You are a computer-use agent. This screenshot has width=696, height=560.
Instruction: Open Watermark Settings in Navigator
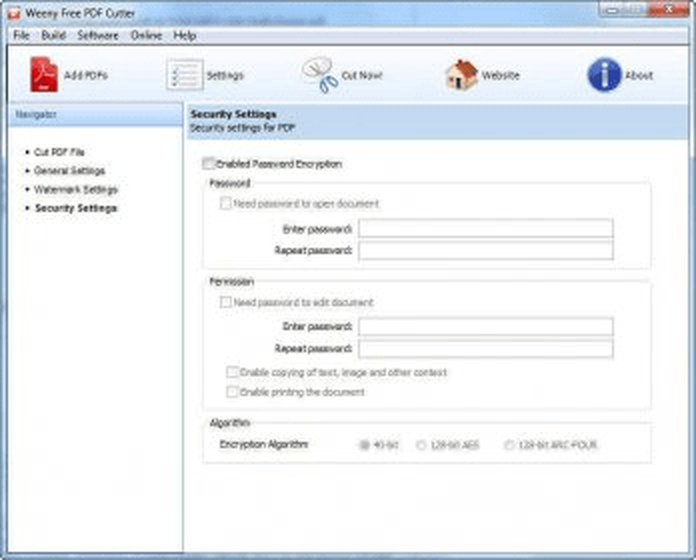pyautogui.click(x=76, y=190)
